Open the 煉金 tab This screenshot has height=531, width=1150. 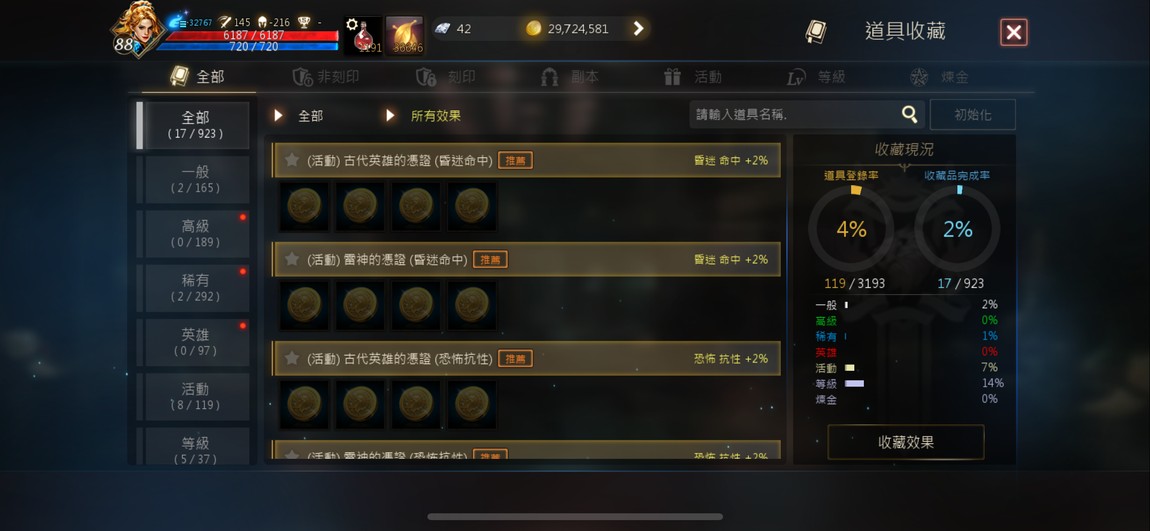(939, 77)
